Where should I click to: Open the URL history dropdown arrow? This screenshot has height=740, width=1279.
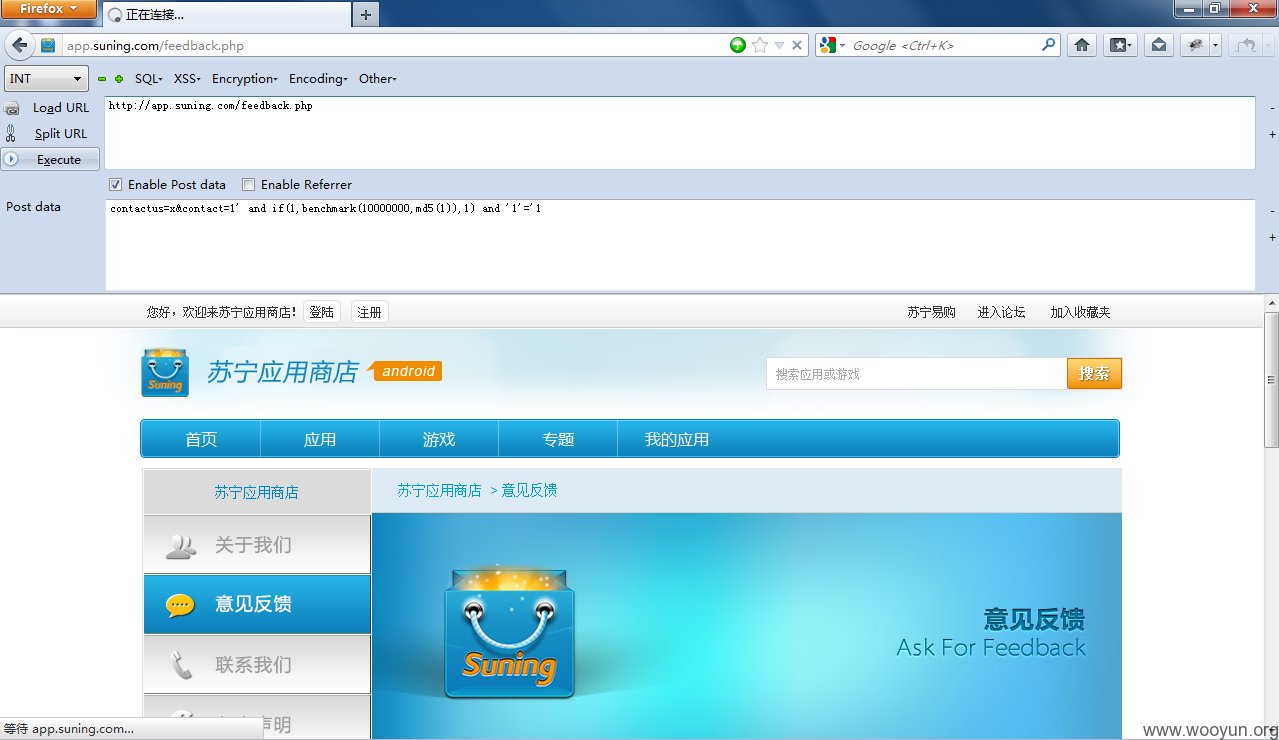pos(779,45)
